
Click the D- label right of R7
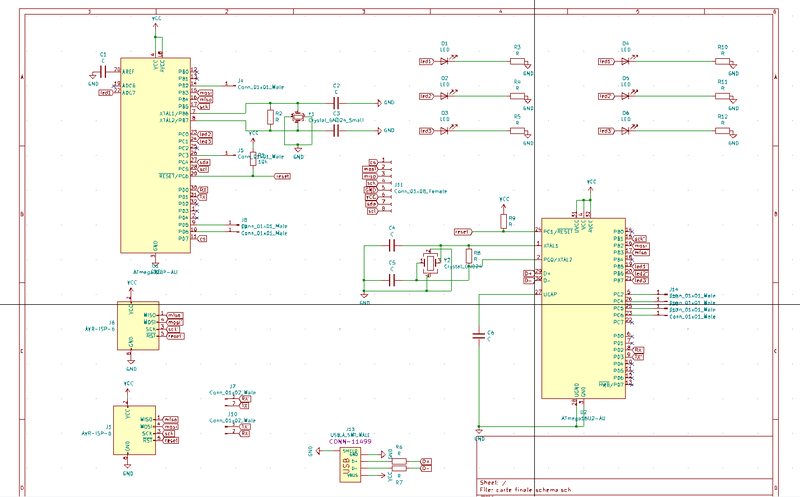click(x=426, y=468)
